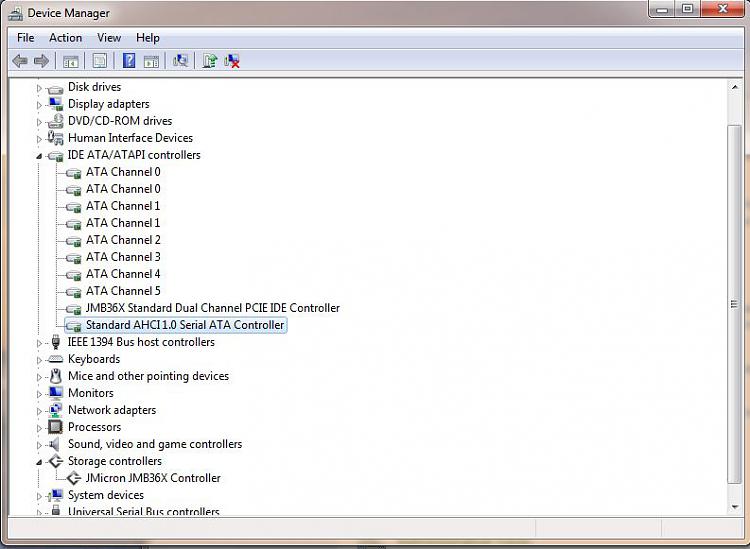
Task: Click the DVD/CD-ROM drives icon
Action: [x=55, y=121]
